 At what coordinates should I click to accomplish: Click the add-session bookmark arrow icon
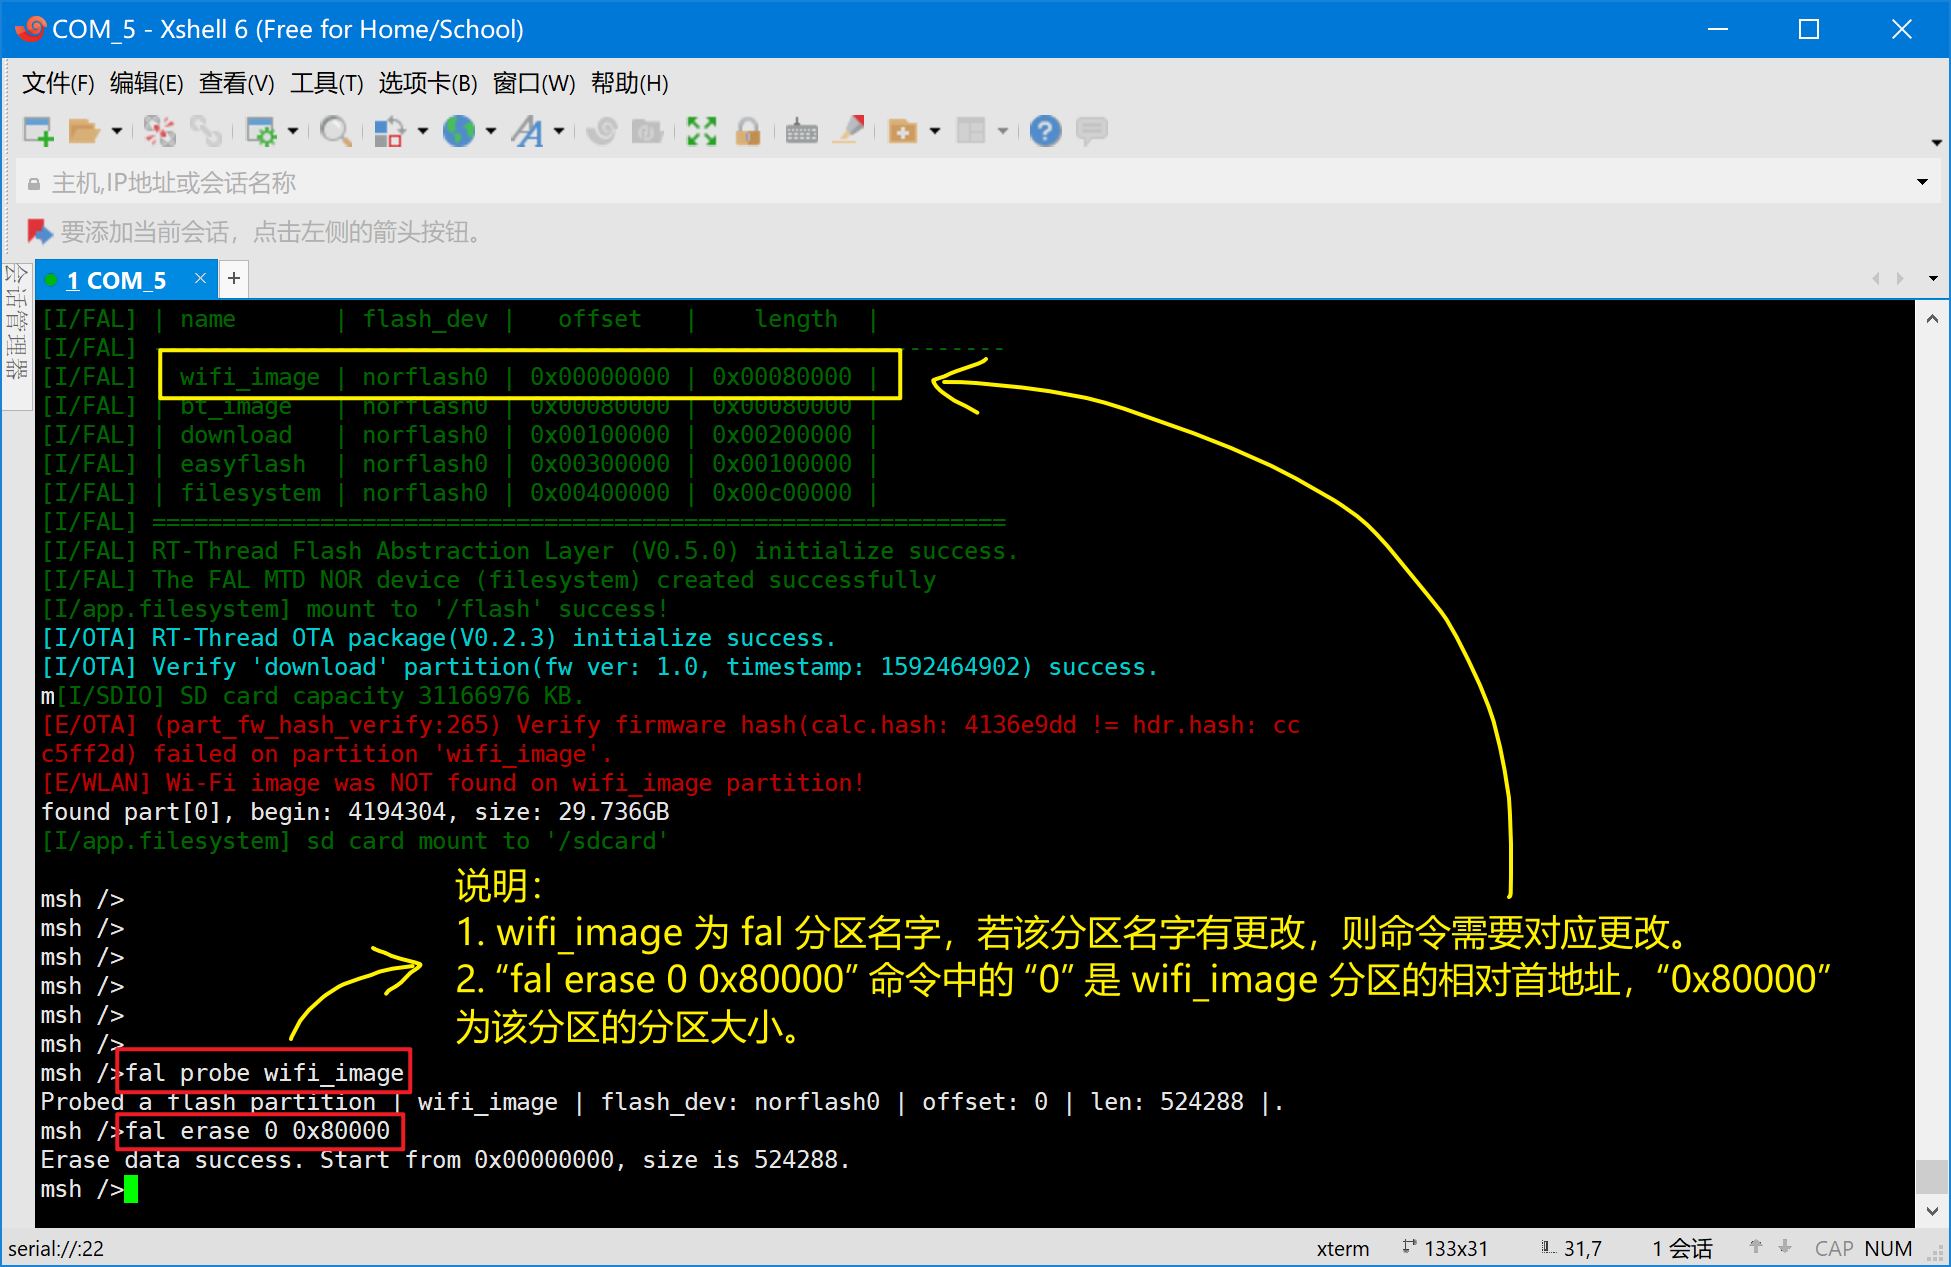pos(39,232)
